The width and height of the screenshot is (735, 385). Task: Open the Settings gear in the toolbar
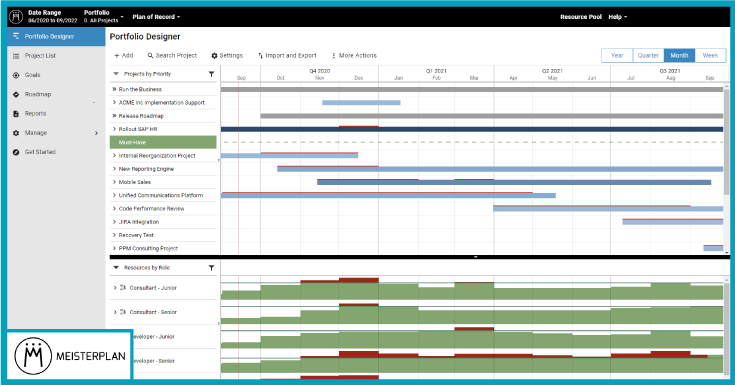[x=227, y=55]
